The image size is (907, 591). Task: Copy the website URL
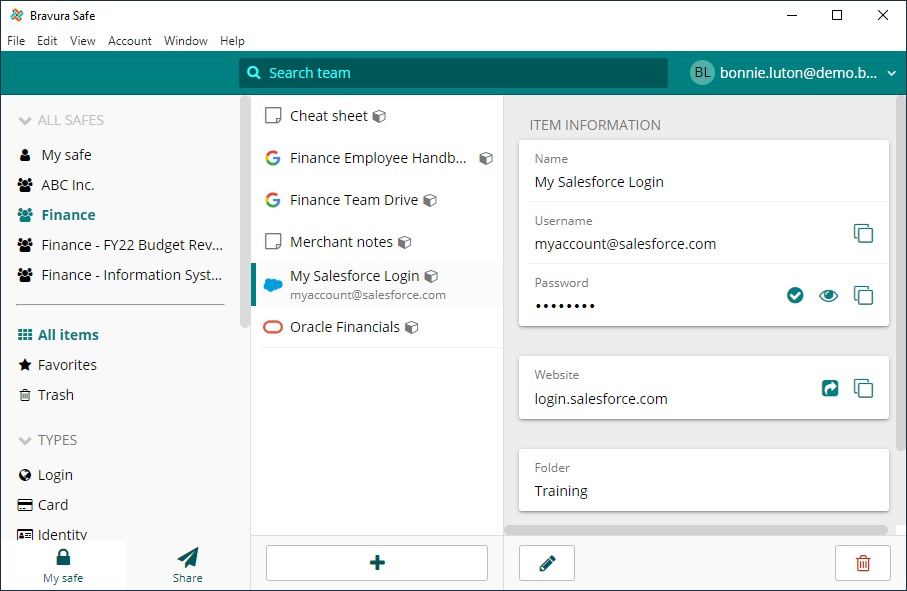(x=862, y=388)
